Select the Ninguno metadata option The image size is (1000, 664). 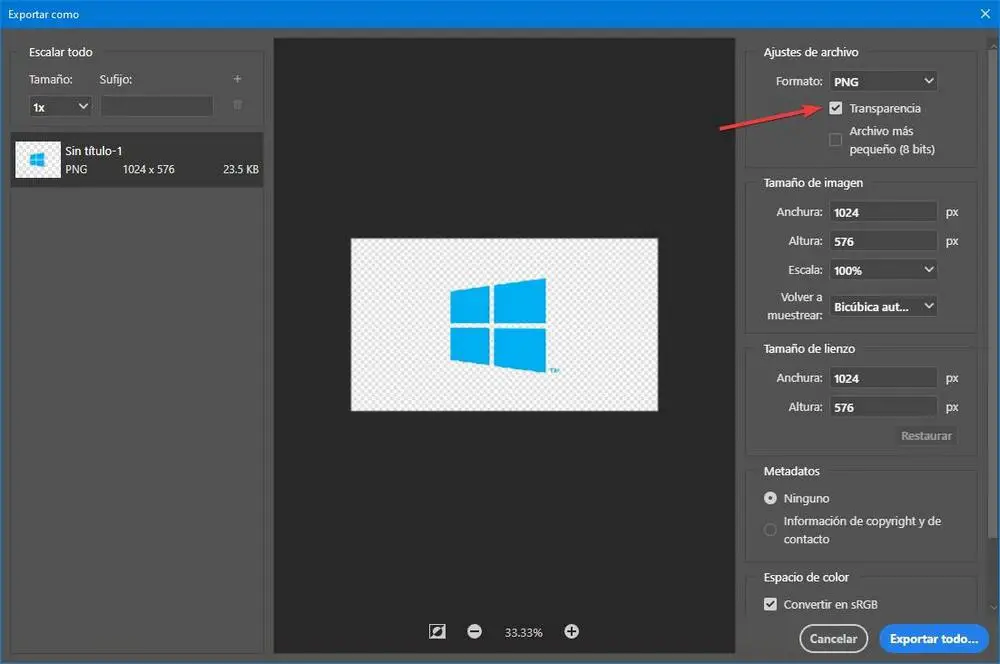[770, 498]
